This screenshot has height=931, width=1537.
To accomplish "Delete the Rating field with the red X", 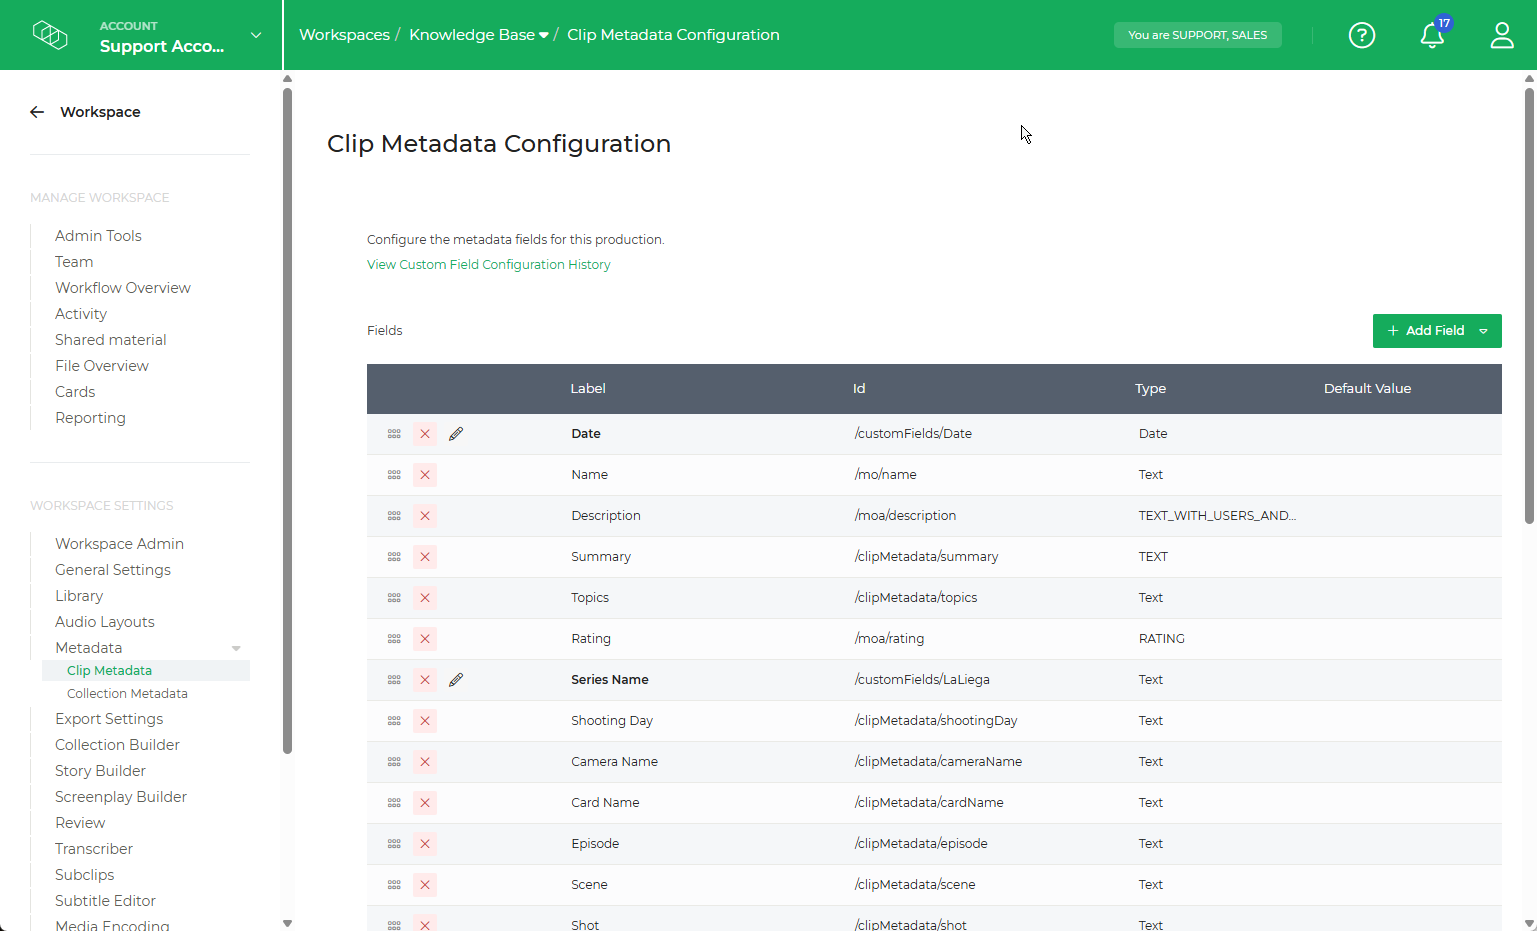I will (424, 638).
